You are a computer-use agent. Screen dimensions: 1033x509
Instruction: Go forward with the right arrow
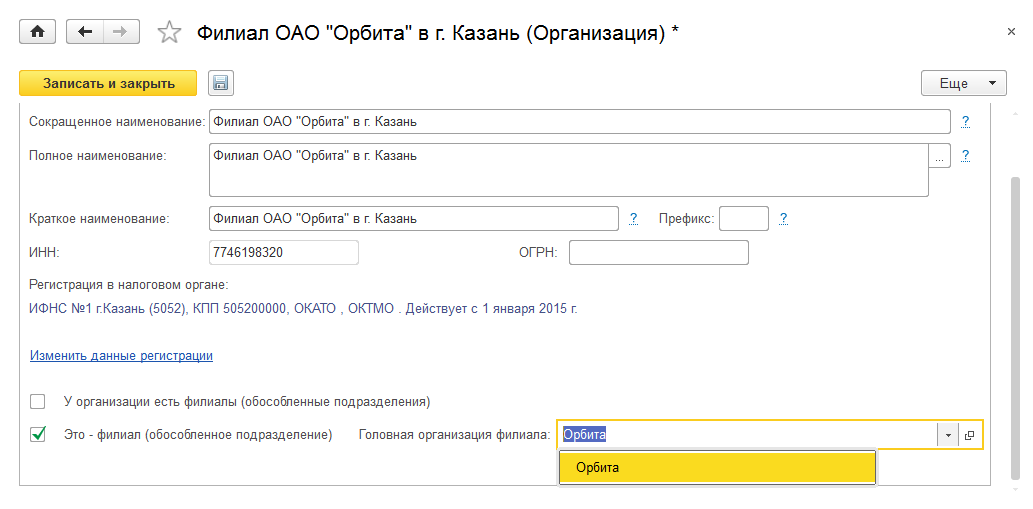tap(120, 32)
